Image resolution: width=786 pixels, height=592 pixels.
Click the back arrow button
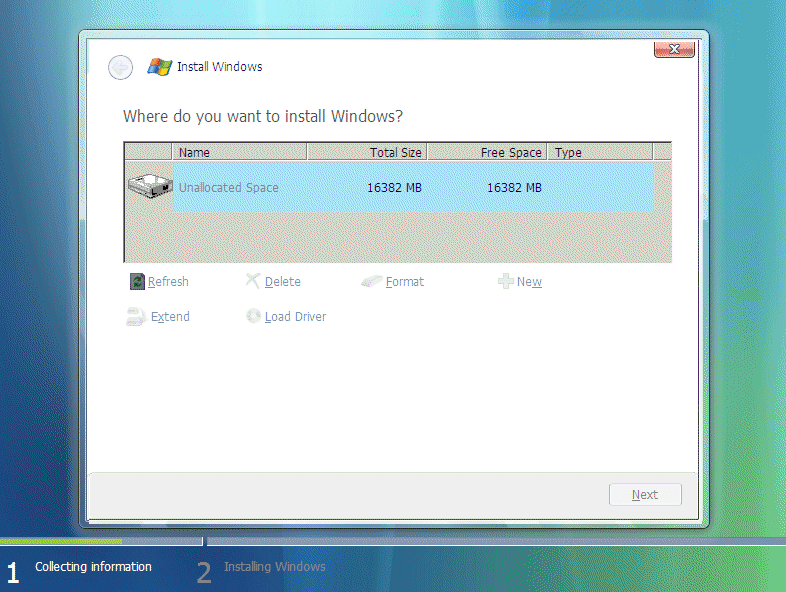click(120, 67)
